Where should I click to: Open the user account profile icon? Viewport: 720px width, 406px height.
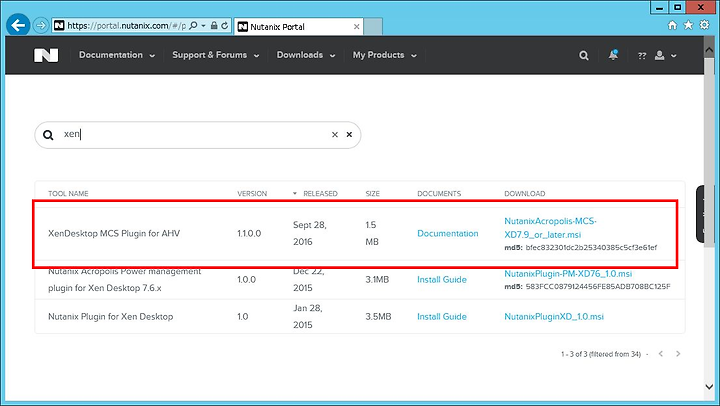[659, 56]
